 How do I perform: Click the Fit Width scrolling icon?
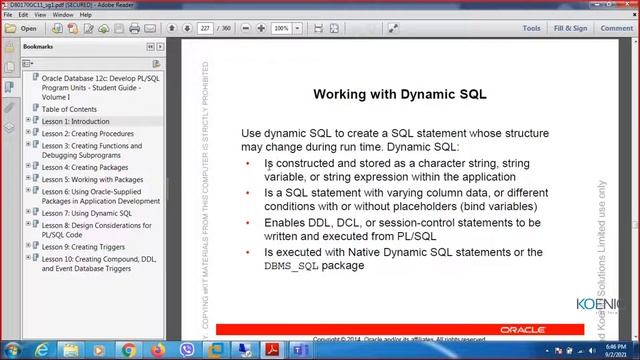[318, 28]
